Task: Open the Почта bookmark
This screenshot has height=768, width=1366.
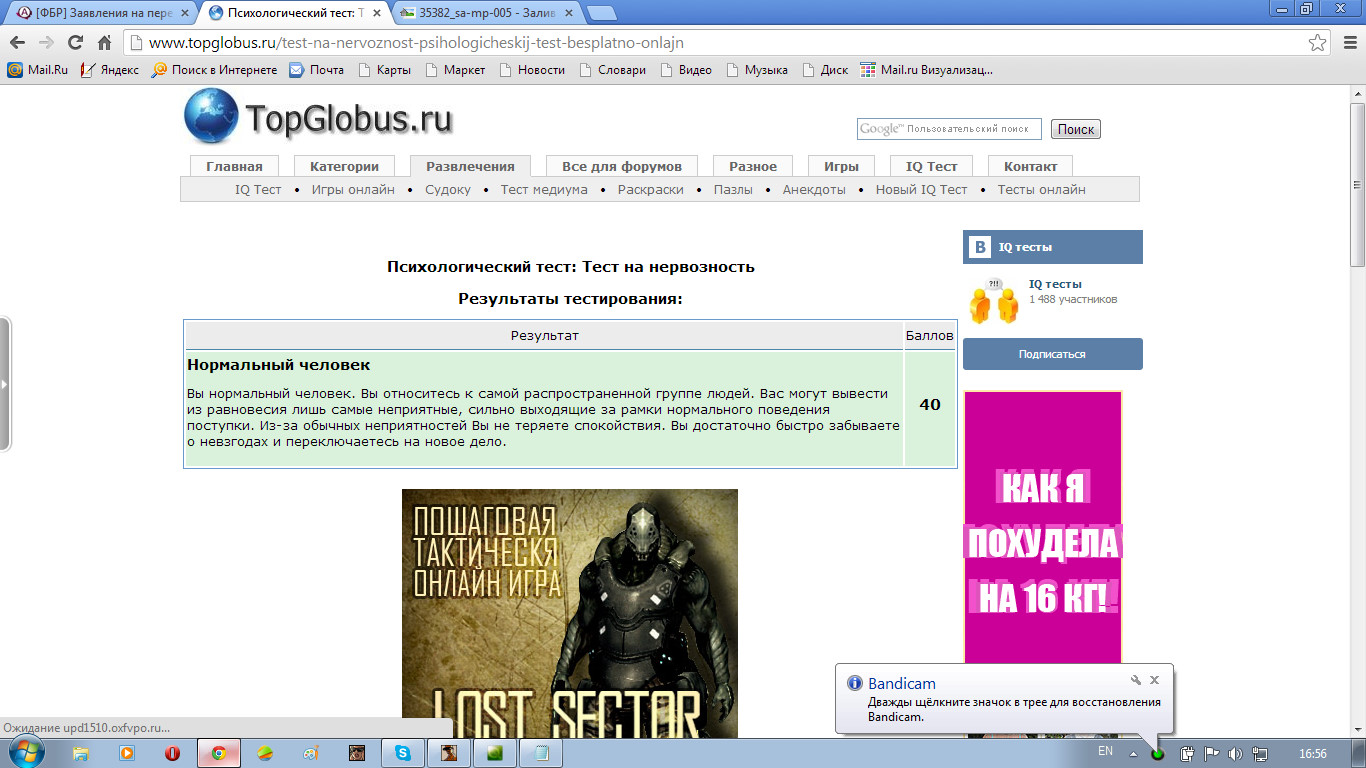Action: pyautogui.click(x=316, y=70)
